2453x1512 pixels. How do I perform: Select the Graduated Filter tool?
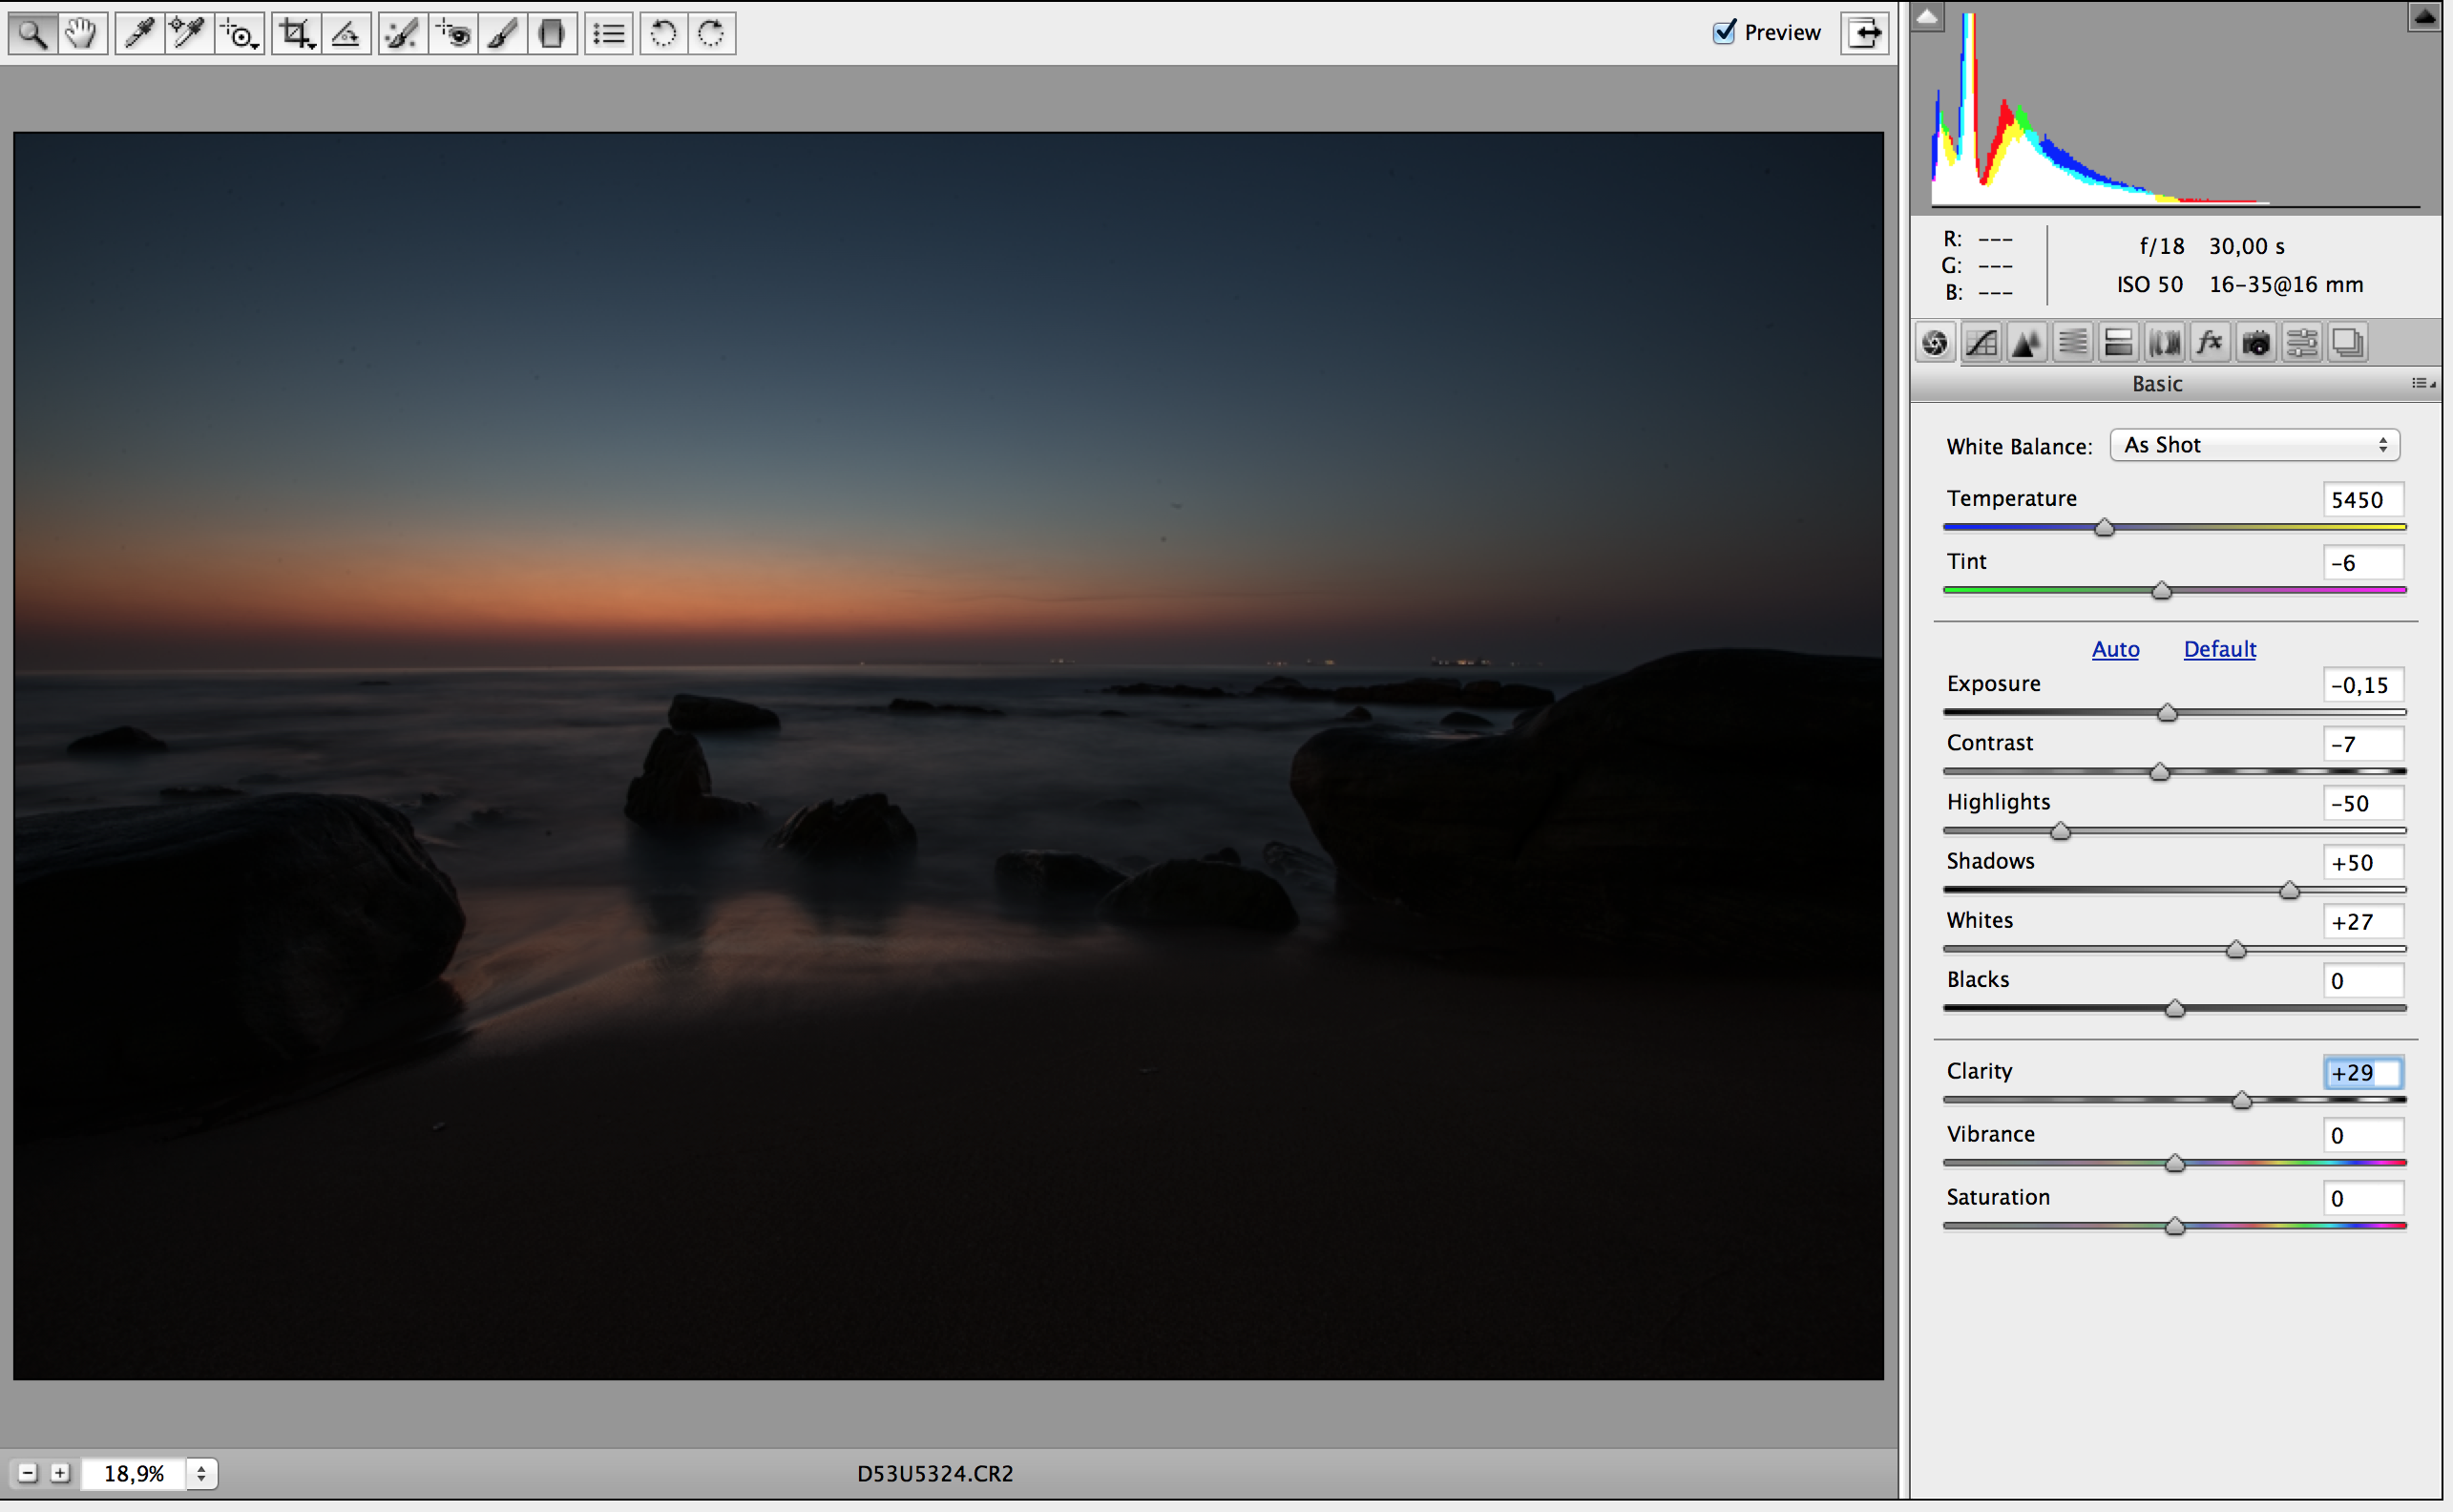(551, 34)
